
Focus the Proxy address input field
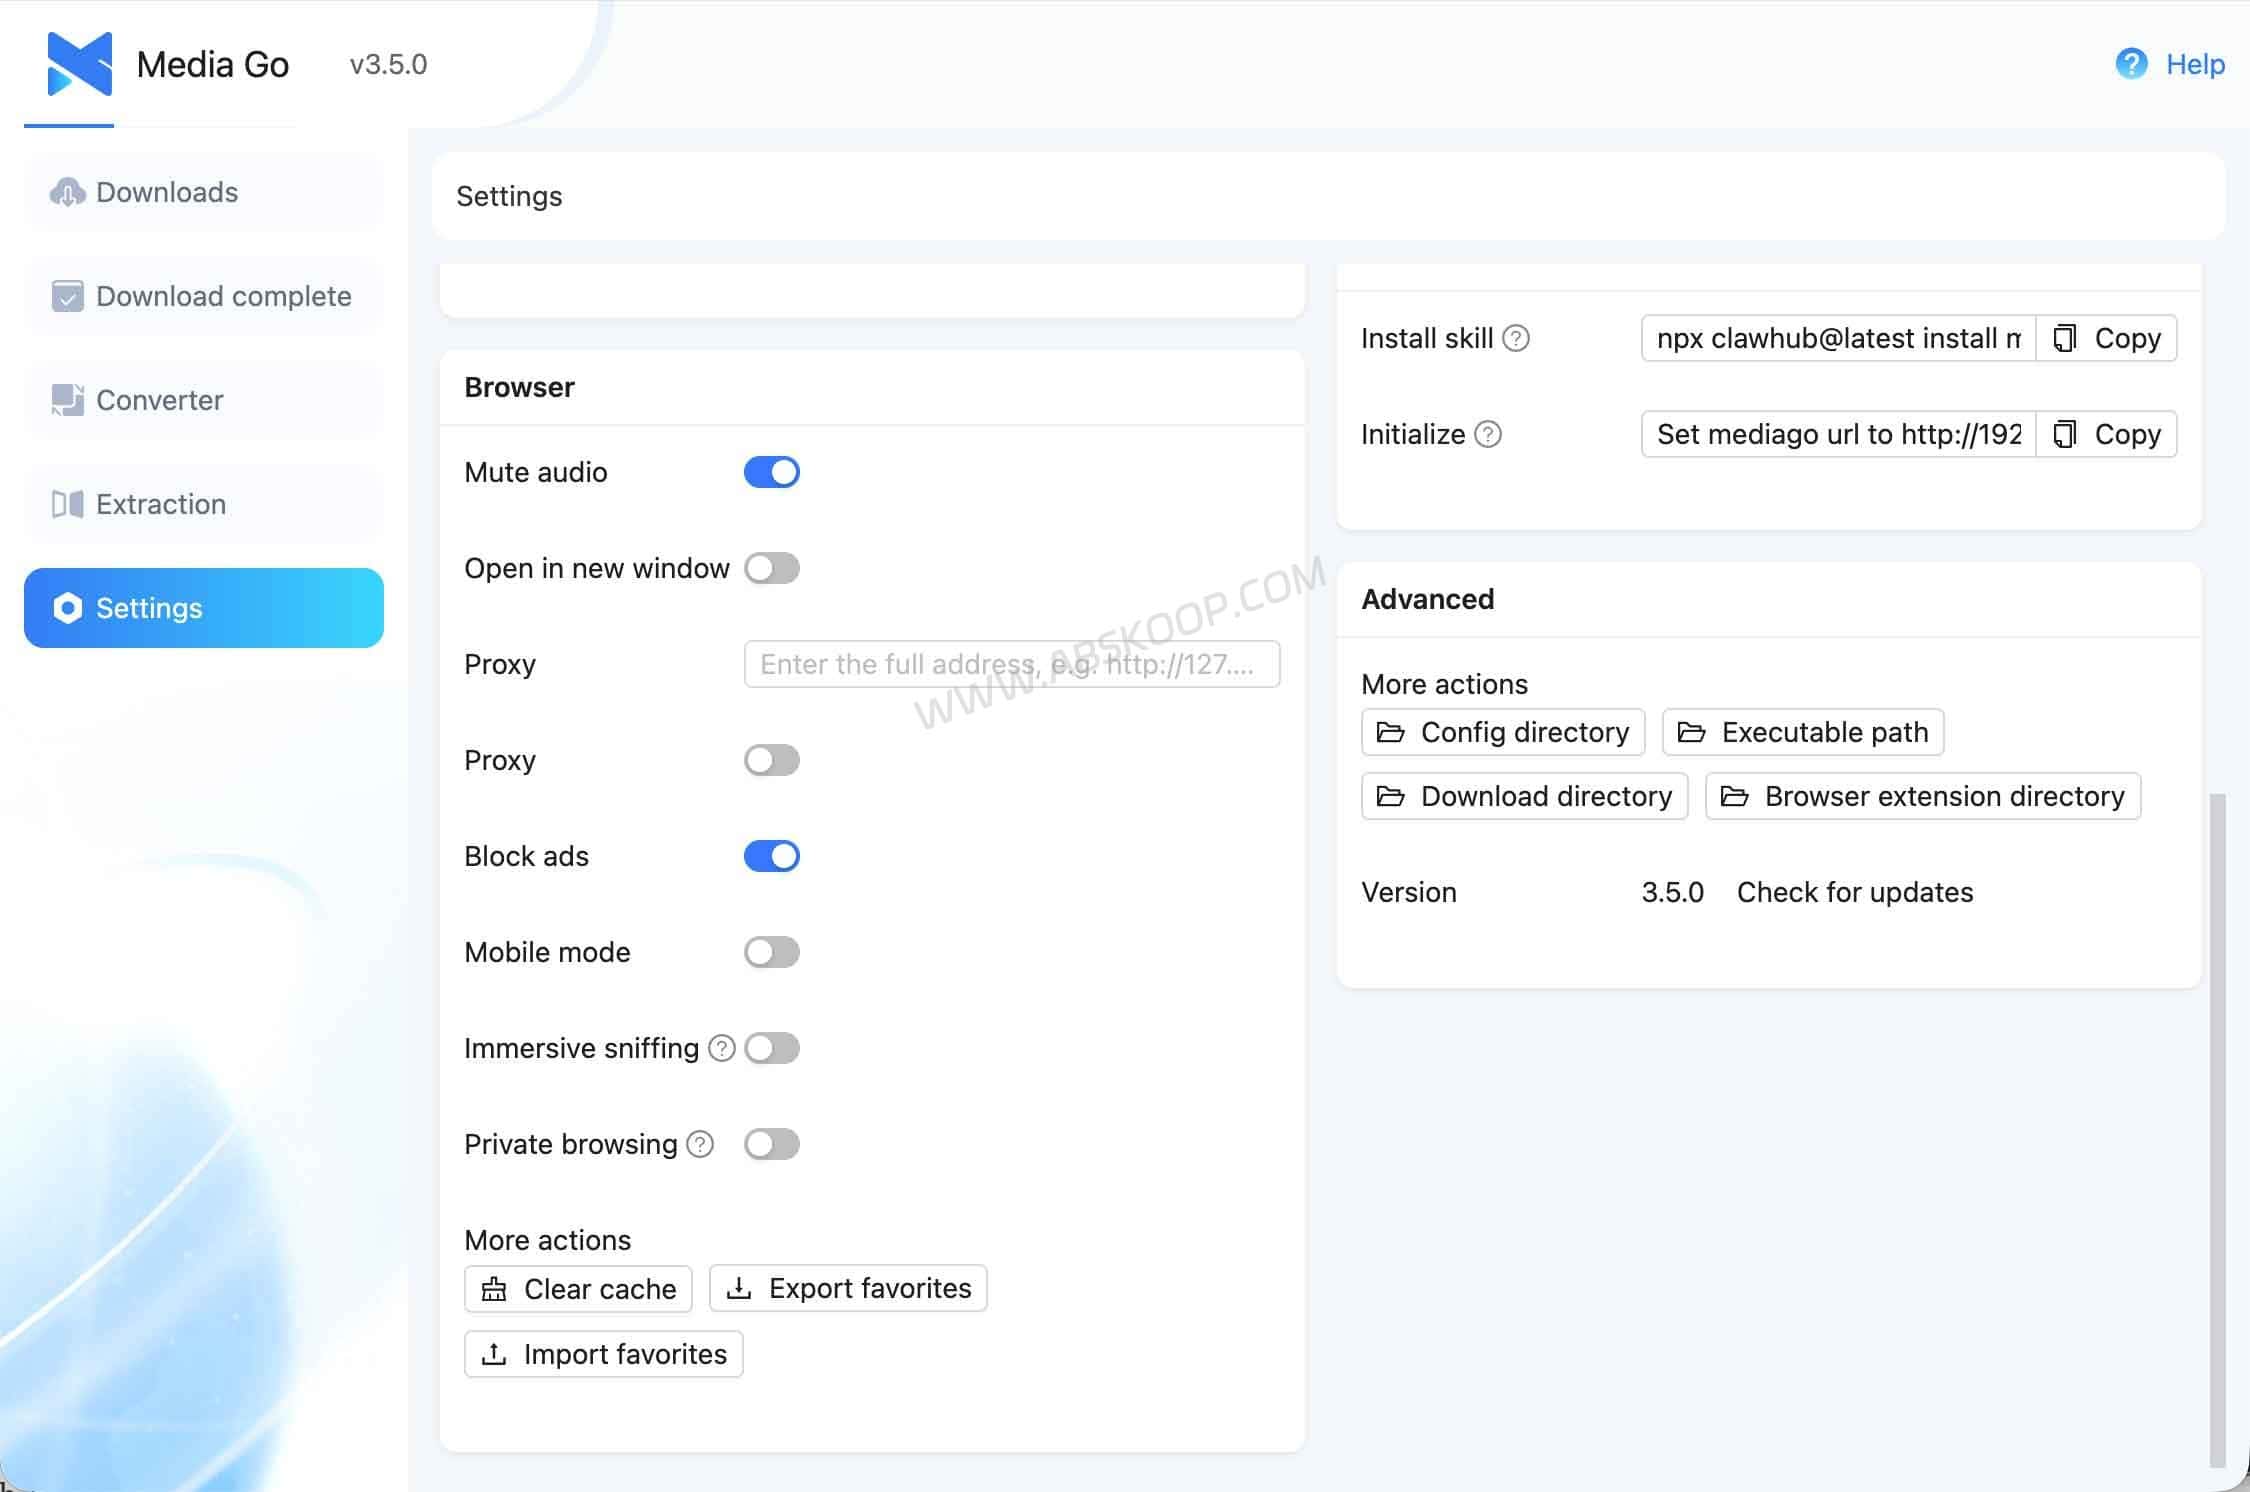coord(1012,664)
